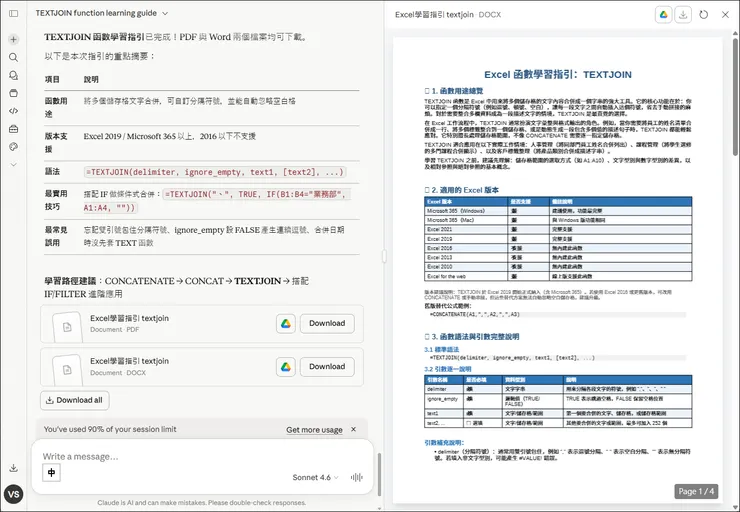Click 學習路徑建議 bold text

click(x=70, y=281)
